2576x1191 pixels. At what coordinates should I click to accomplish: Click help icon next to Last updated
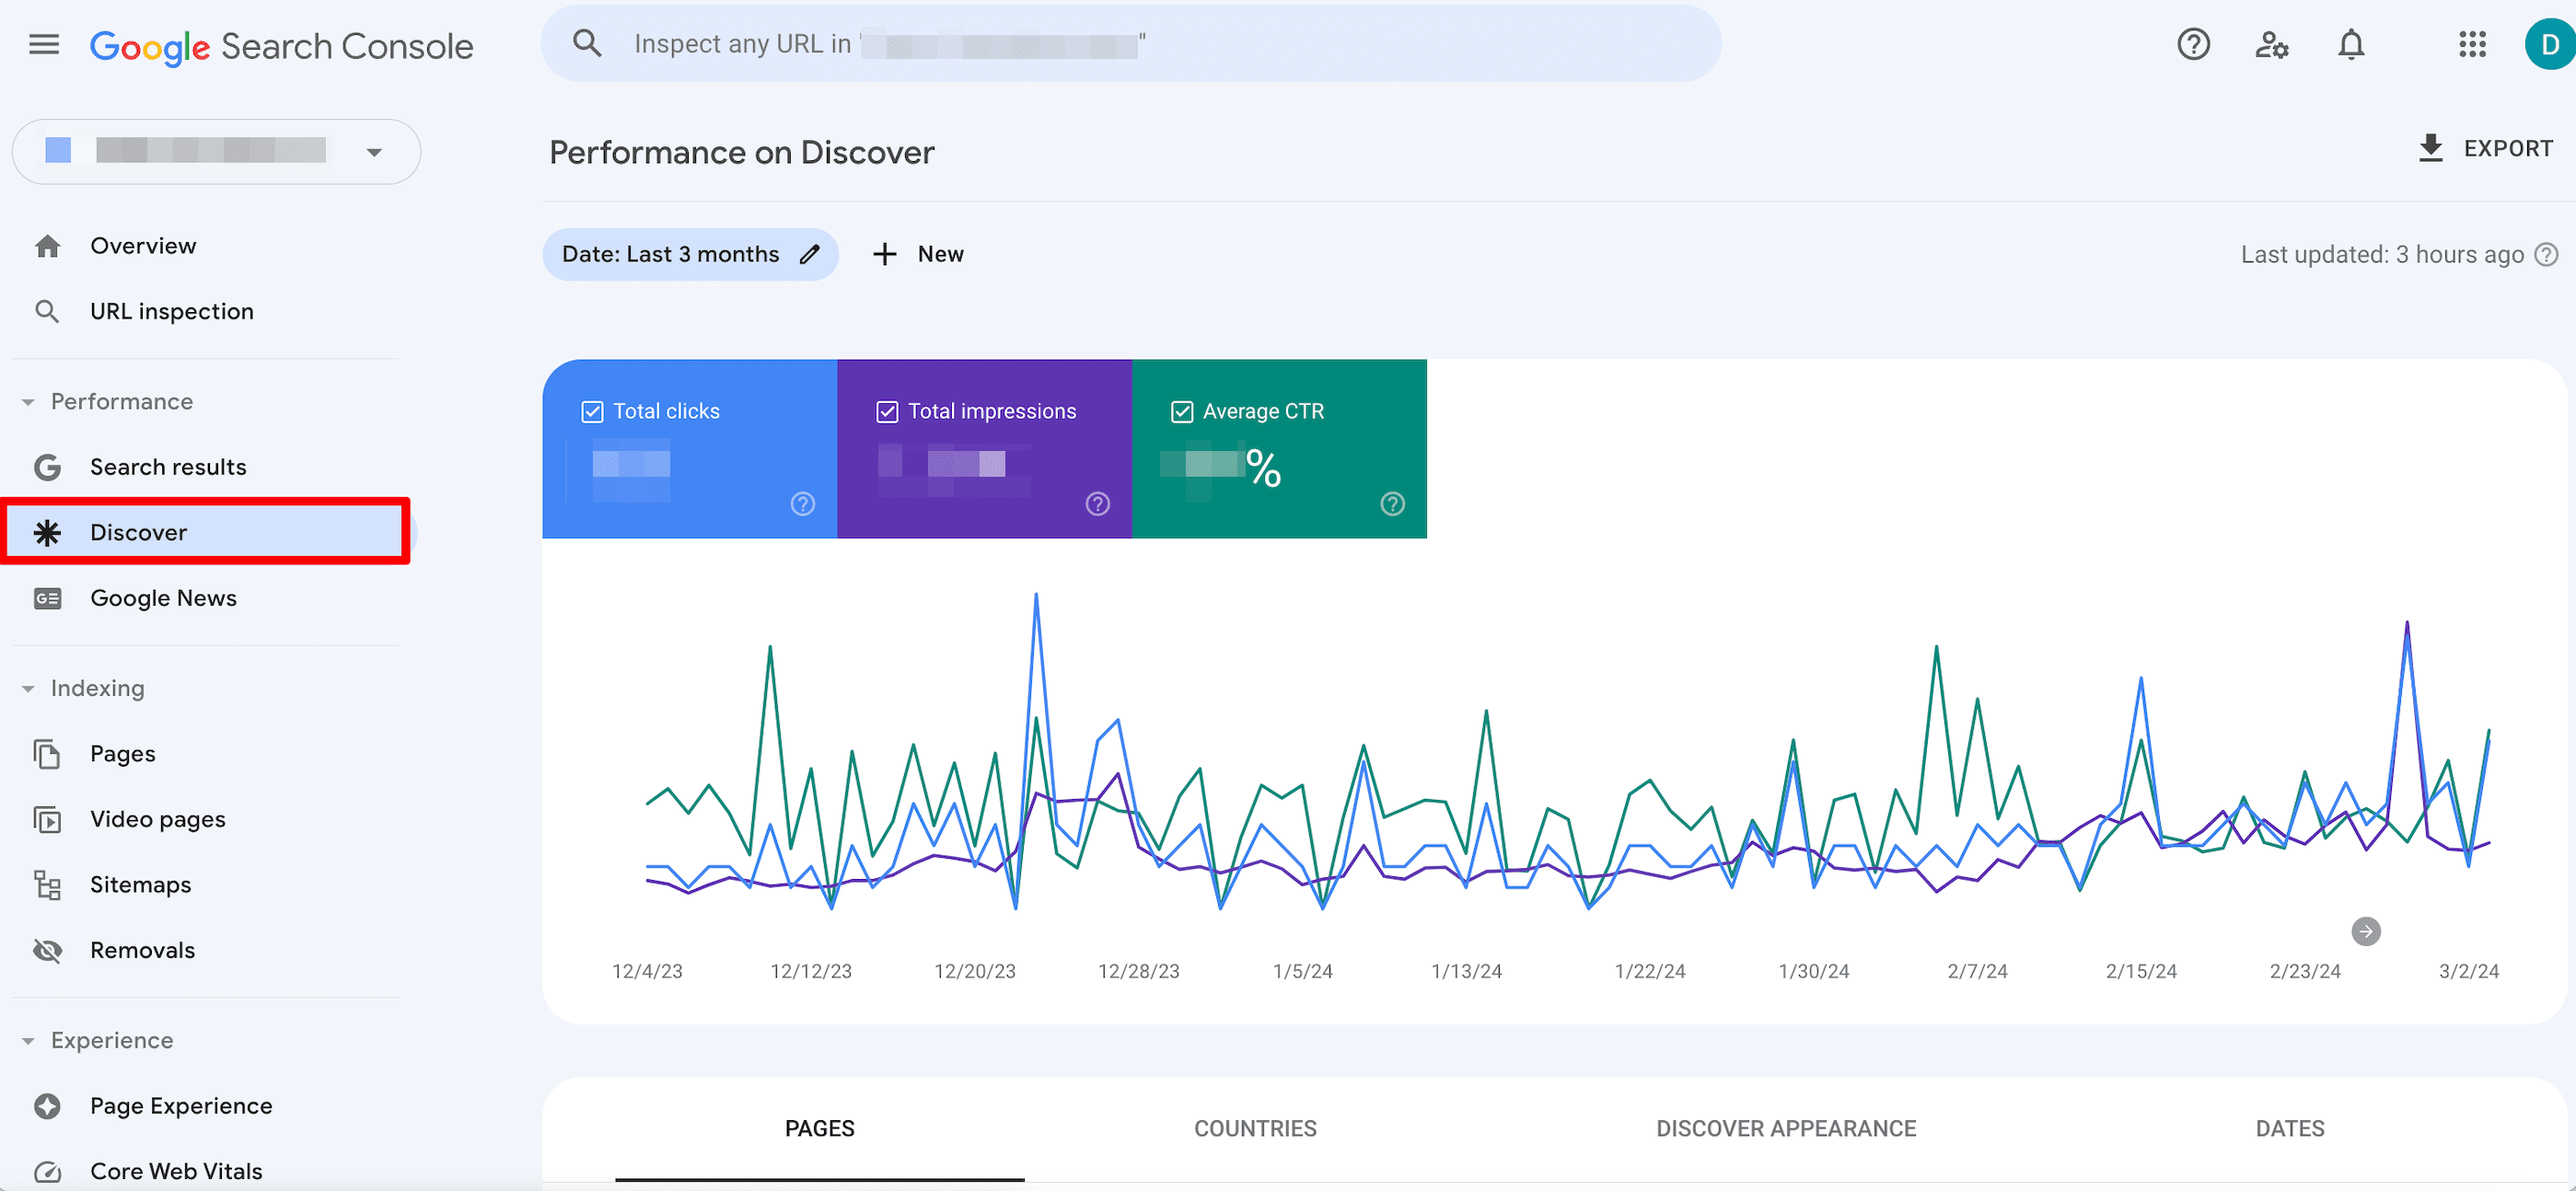click(2546, 254)
